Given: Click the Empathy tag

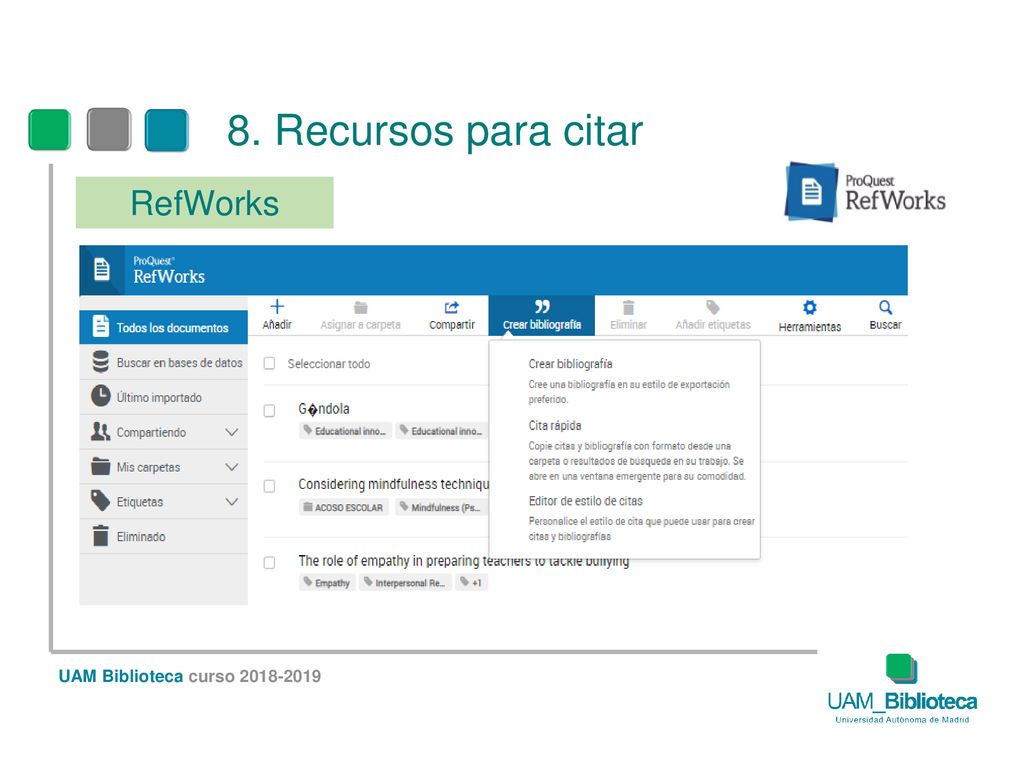Looking at the screenshot, I should [x=327, y=583].
